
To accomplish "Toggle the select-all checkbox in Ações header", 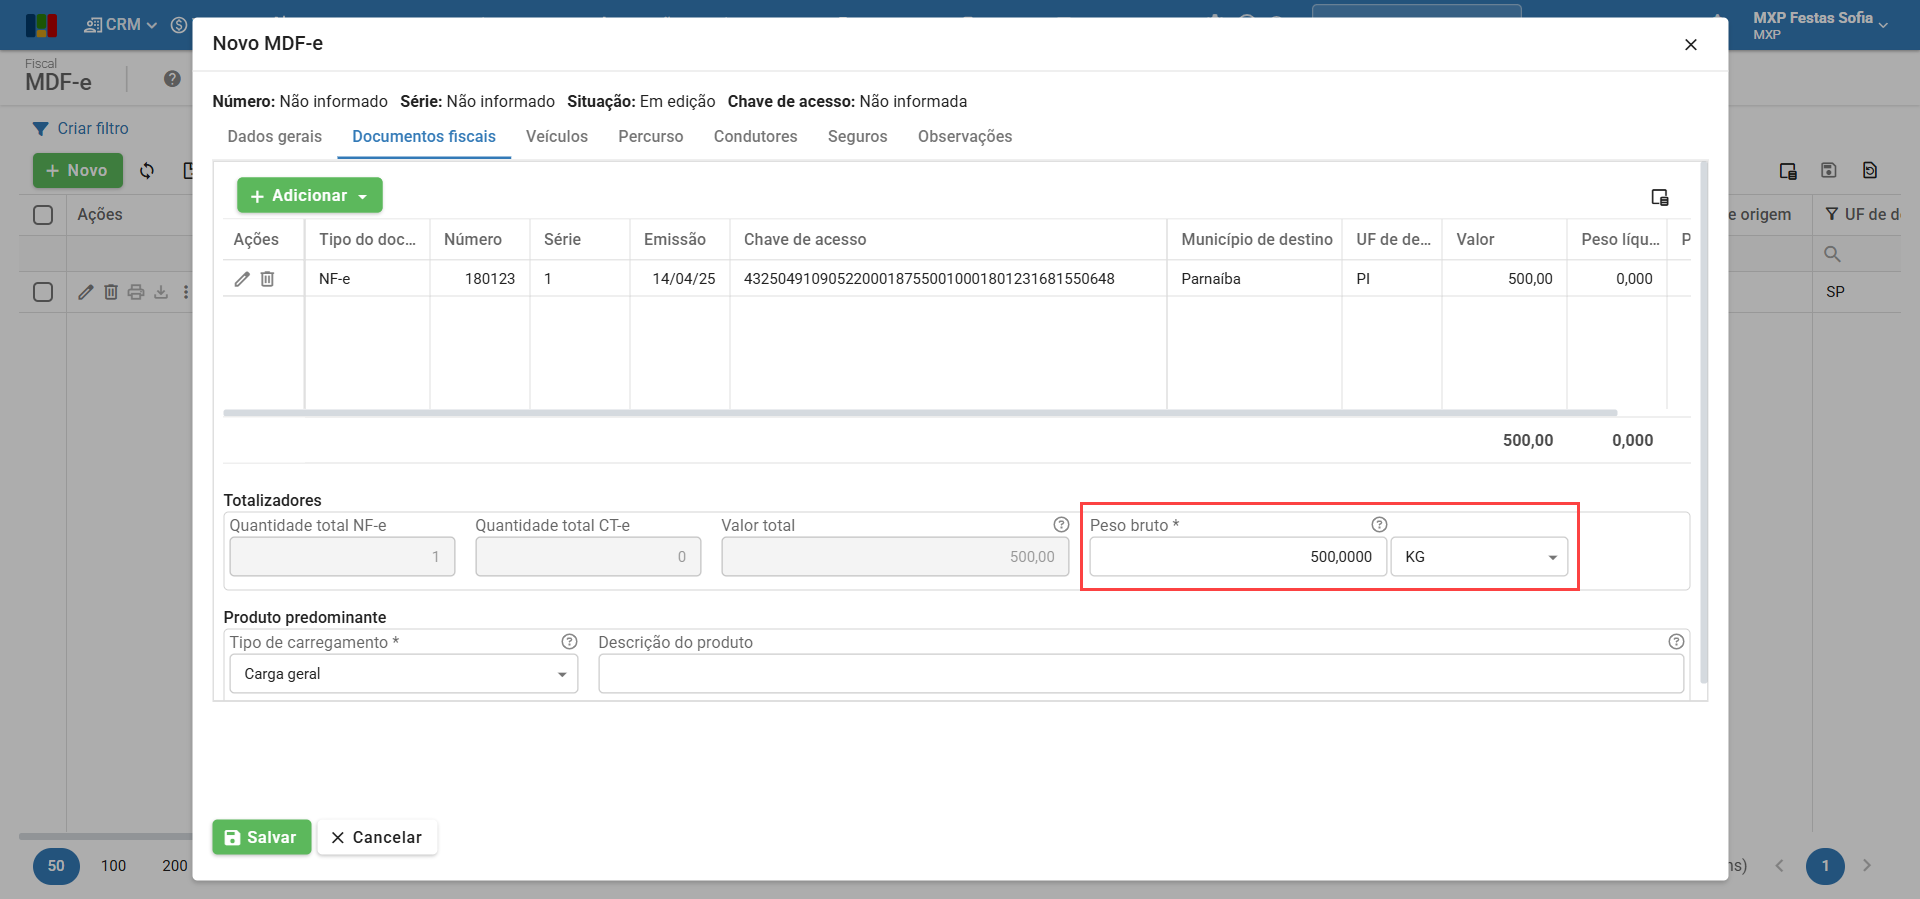I will (x=43, y=215).
